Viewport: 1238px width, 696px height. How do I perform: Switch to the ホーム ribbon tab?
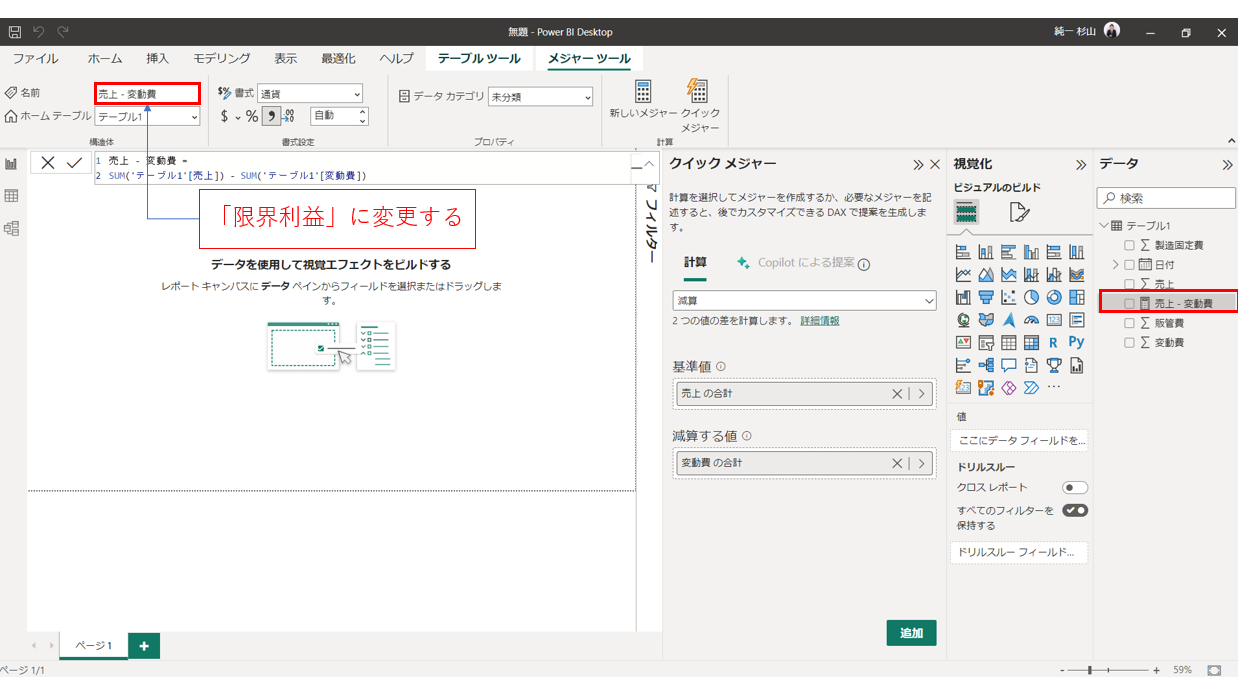pyautogui.click(x=105, y=59)
